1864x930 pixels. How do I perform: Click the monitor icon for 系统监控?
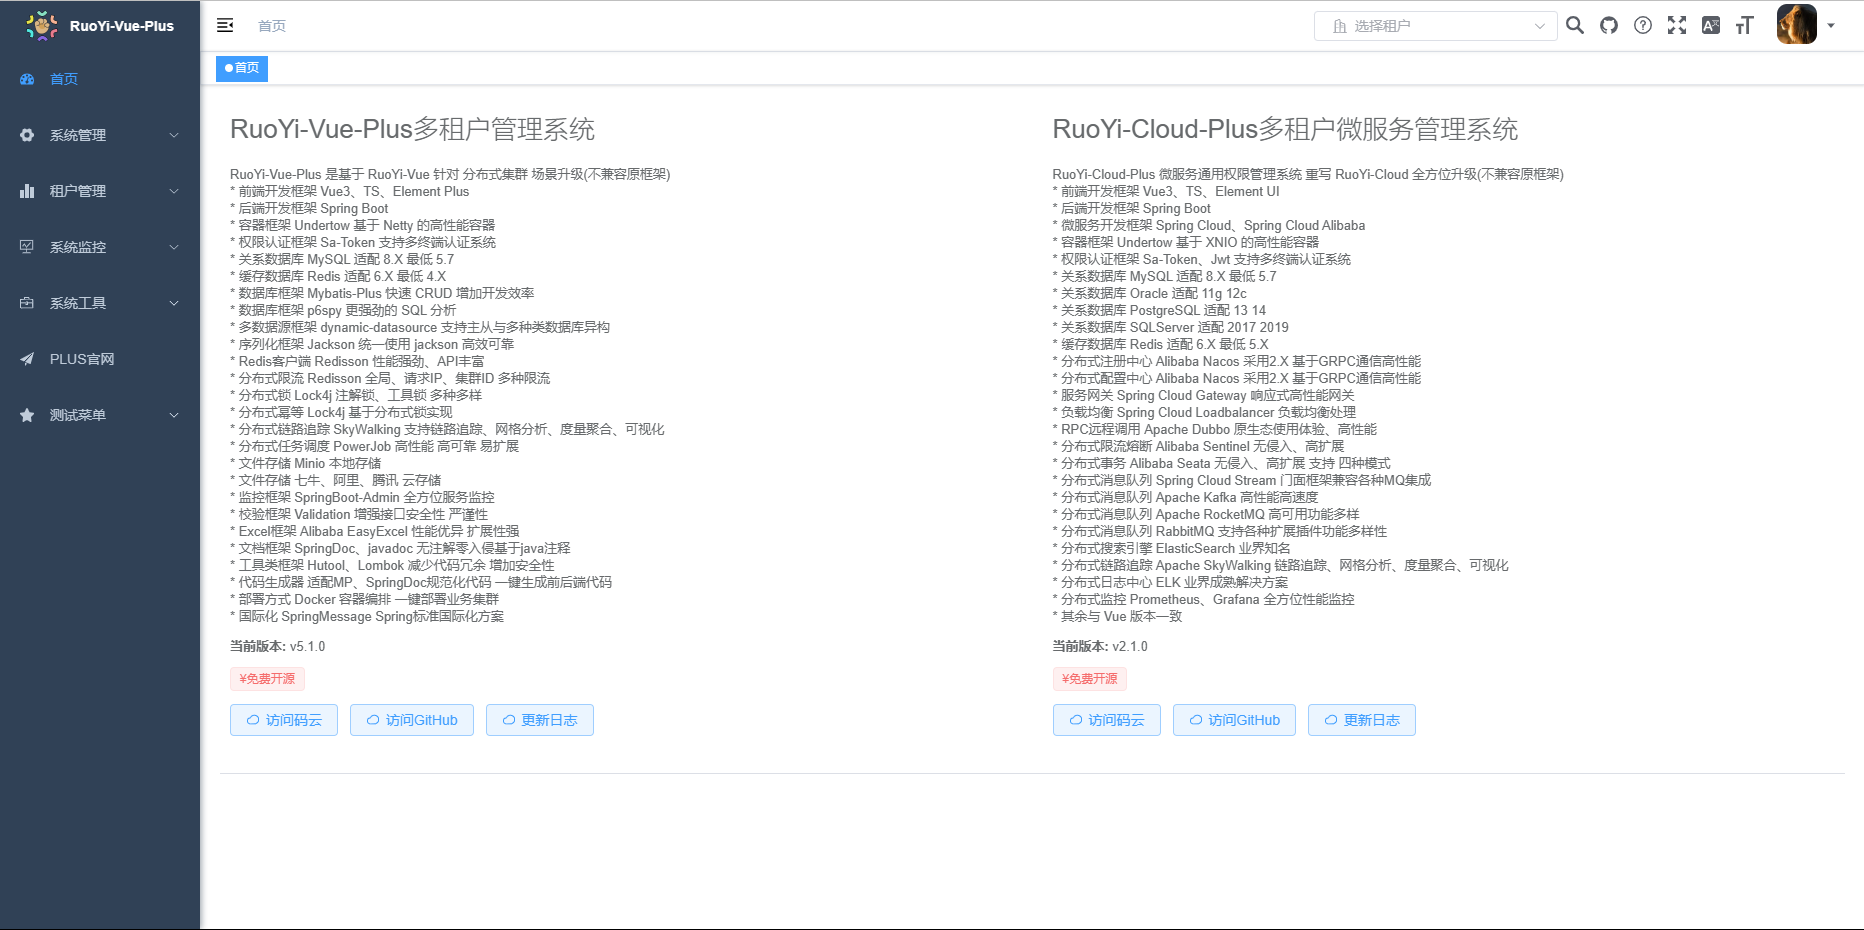point(27,247)
